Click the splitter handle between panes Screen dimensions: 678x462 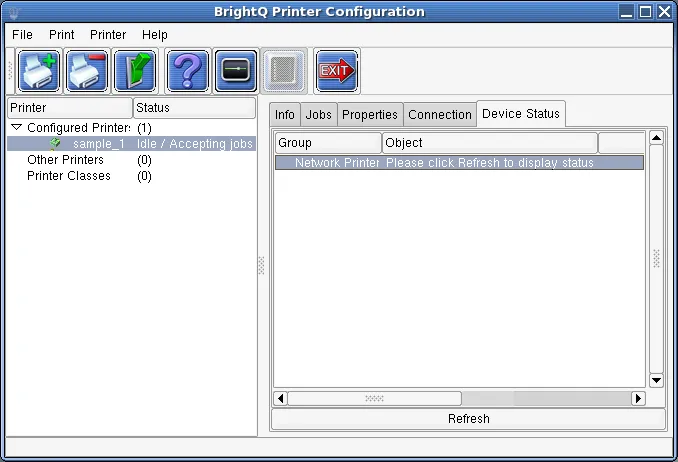click(261, 266)
